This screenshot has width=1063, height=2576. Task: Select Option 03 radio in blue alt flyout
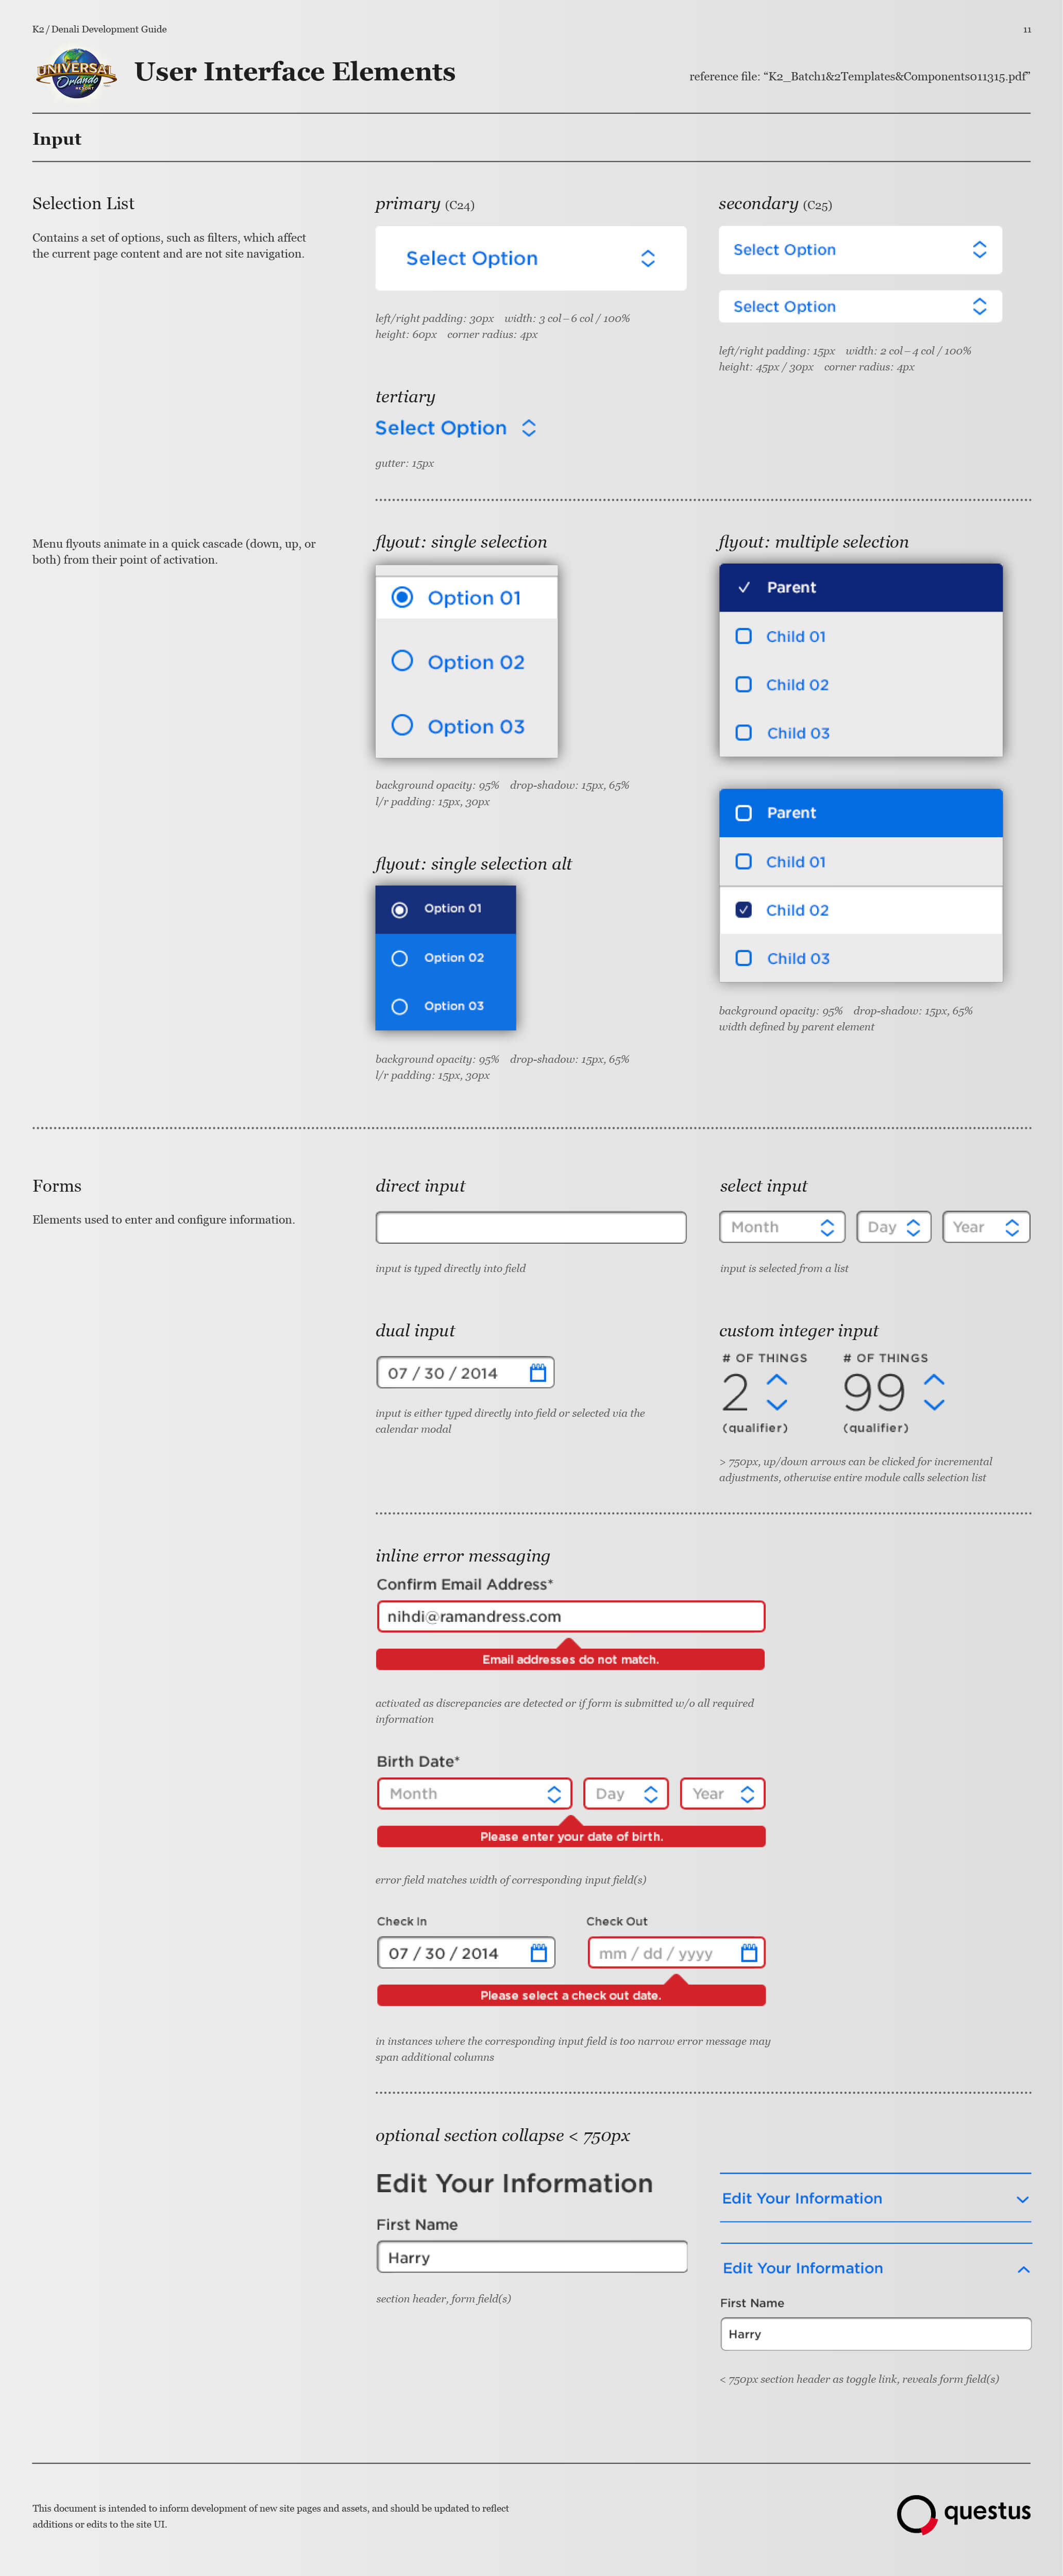tap(400, 1006)
